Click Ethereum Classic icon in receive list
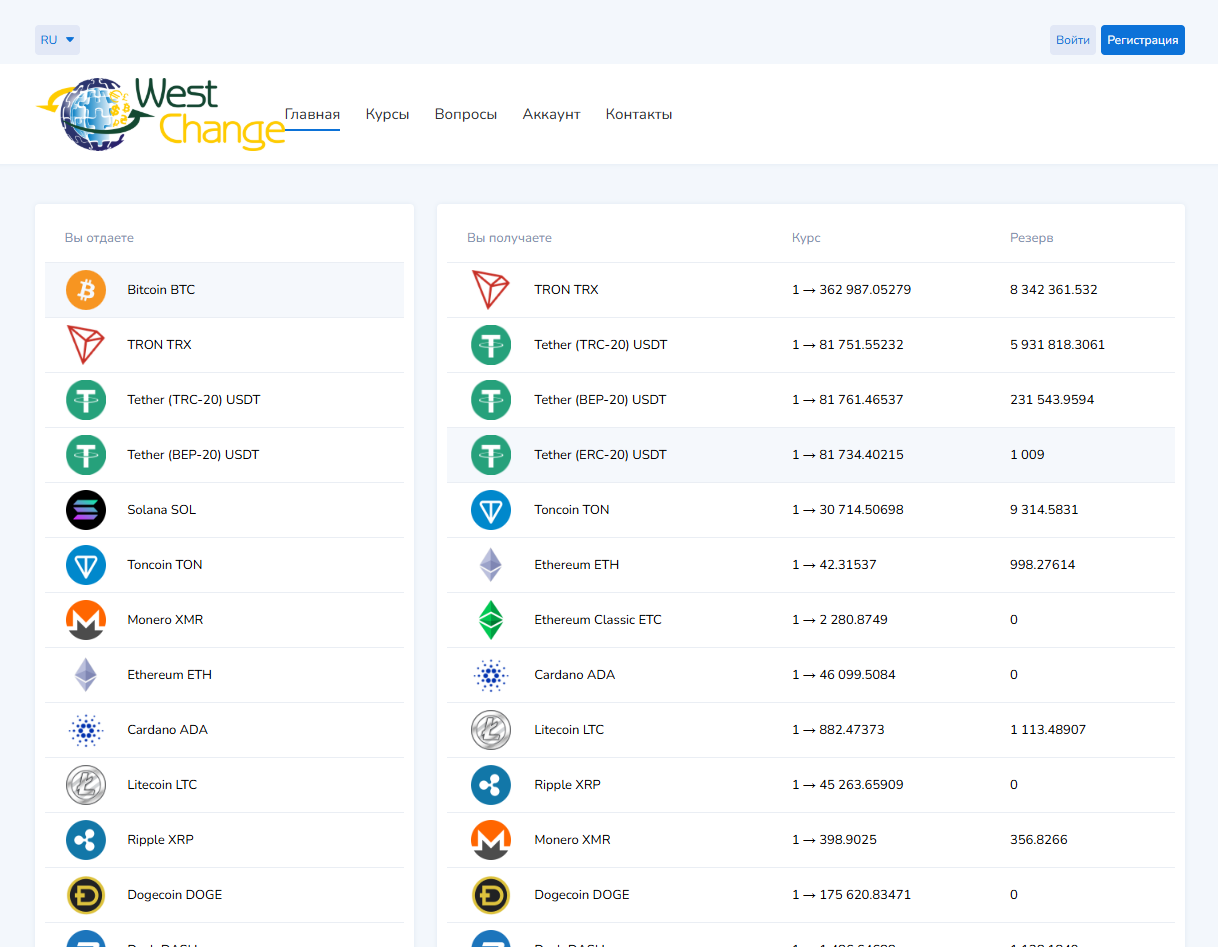This screenshot has height=947, width=1218. point(491,620)
